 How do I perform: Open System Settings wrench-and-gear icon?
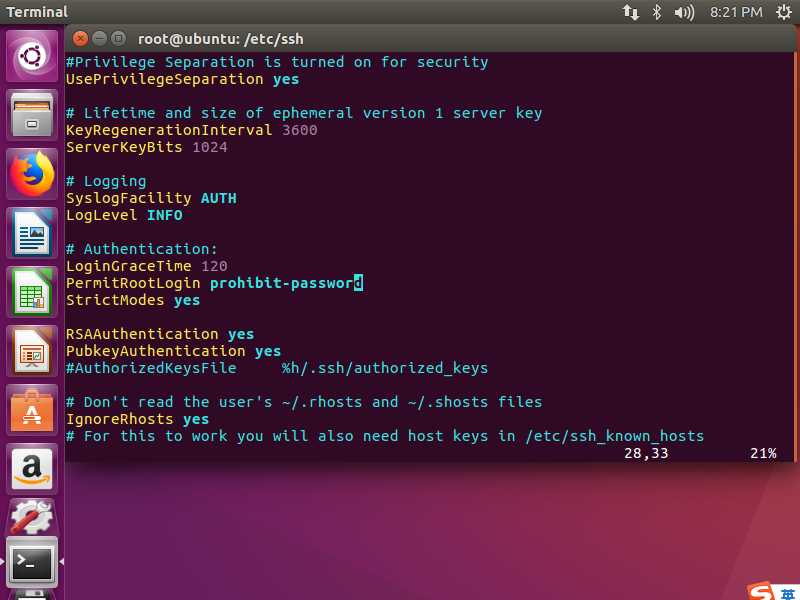[32, 516]
